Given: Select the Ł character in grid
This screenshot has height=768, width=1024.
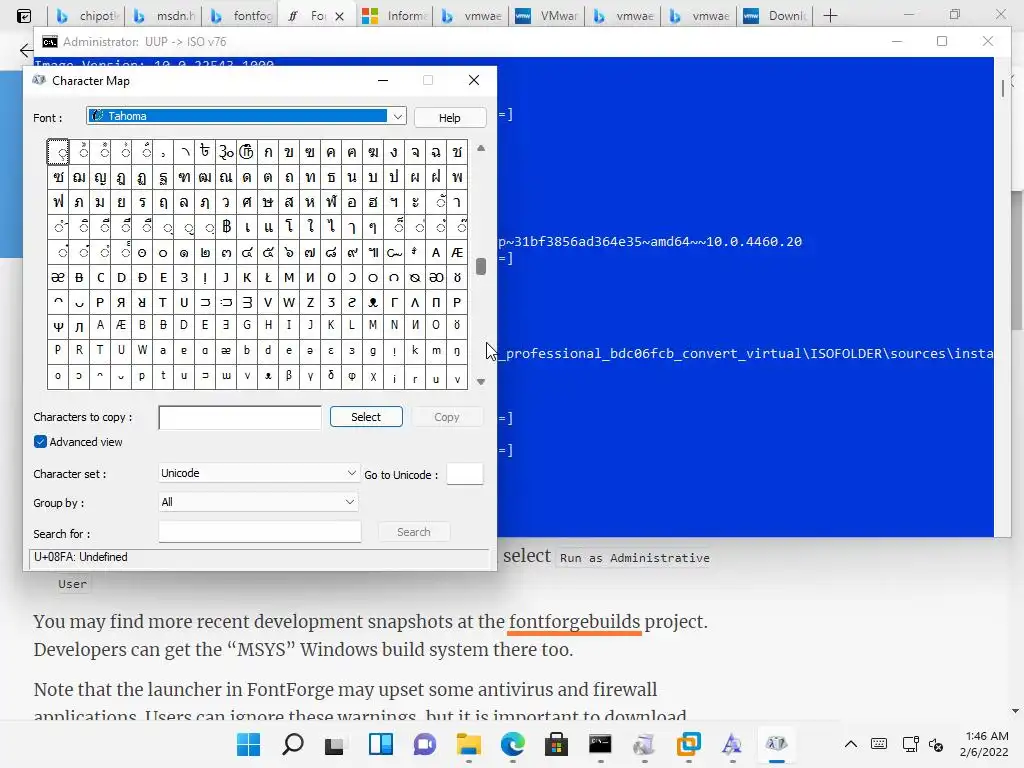Looking at the screenshot, I should point(268,277).
